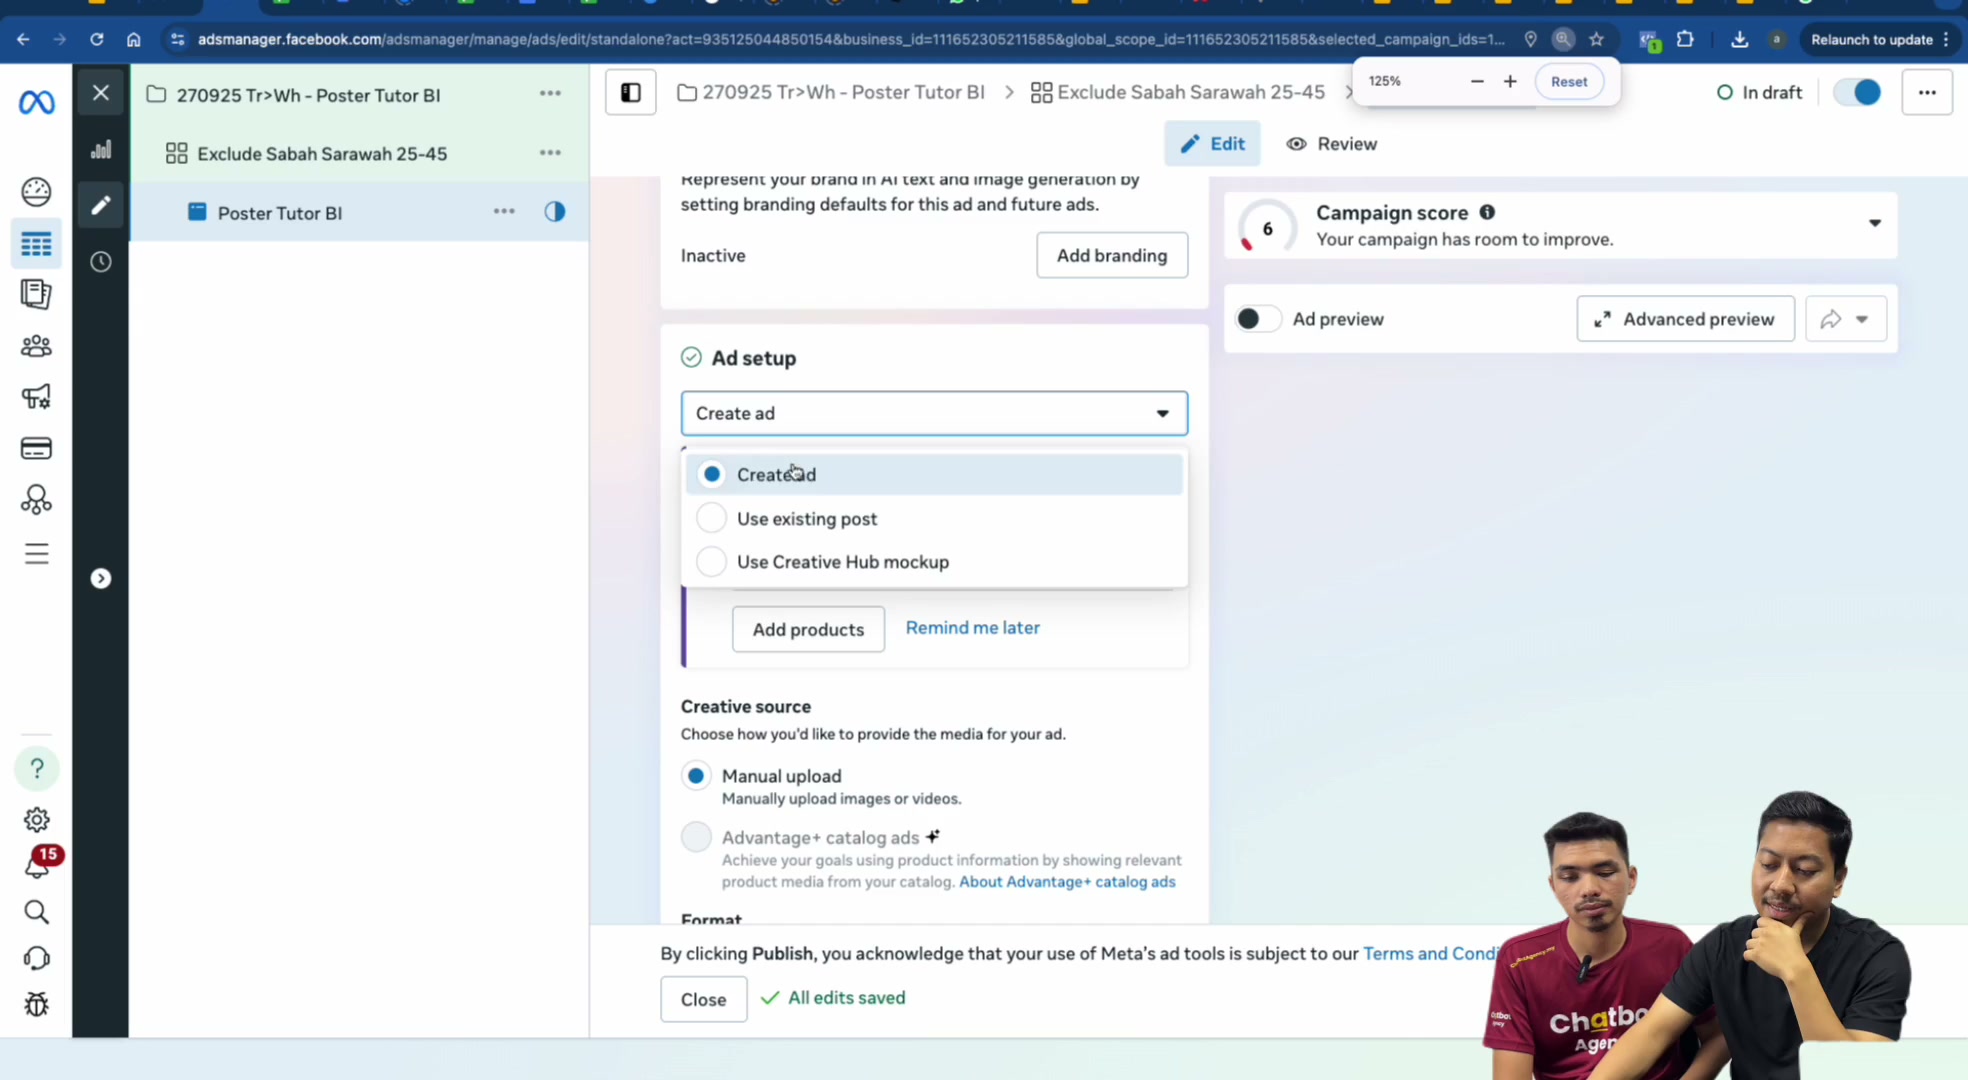
Task: Open campaign 270925 options ellipsis
Action: click(x=550, y=93)
